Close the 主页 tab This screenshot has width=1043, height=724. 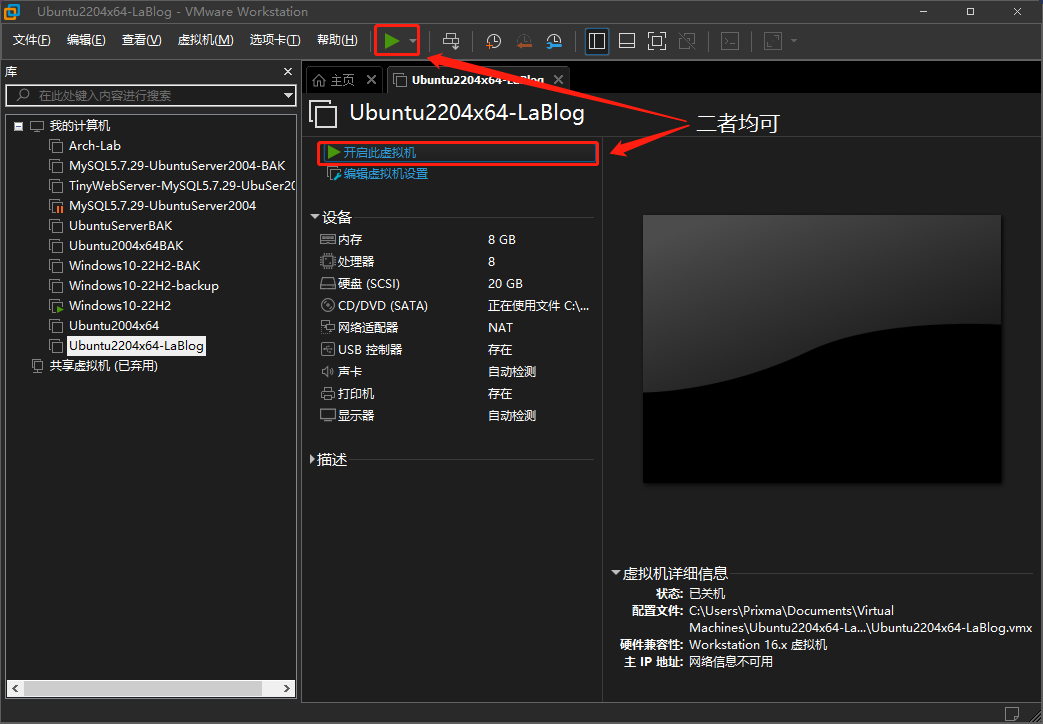coord(371,80)
